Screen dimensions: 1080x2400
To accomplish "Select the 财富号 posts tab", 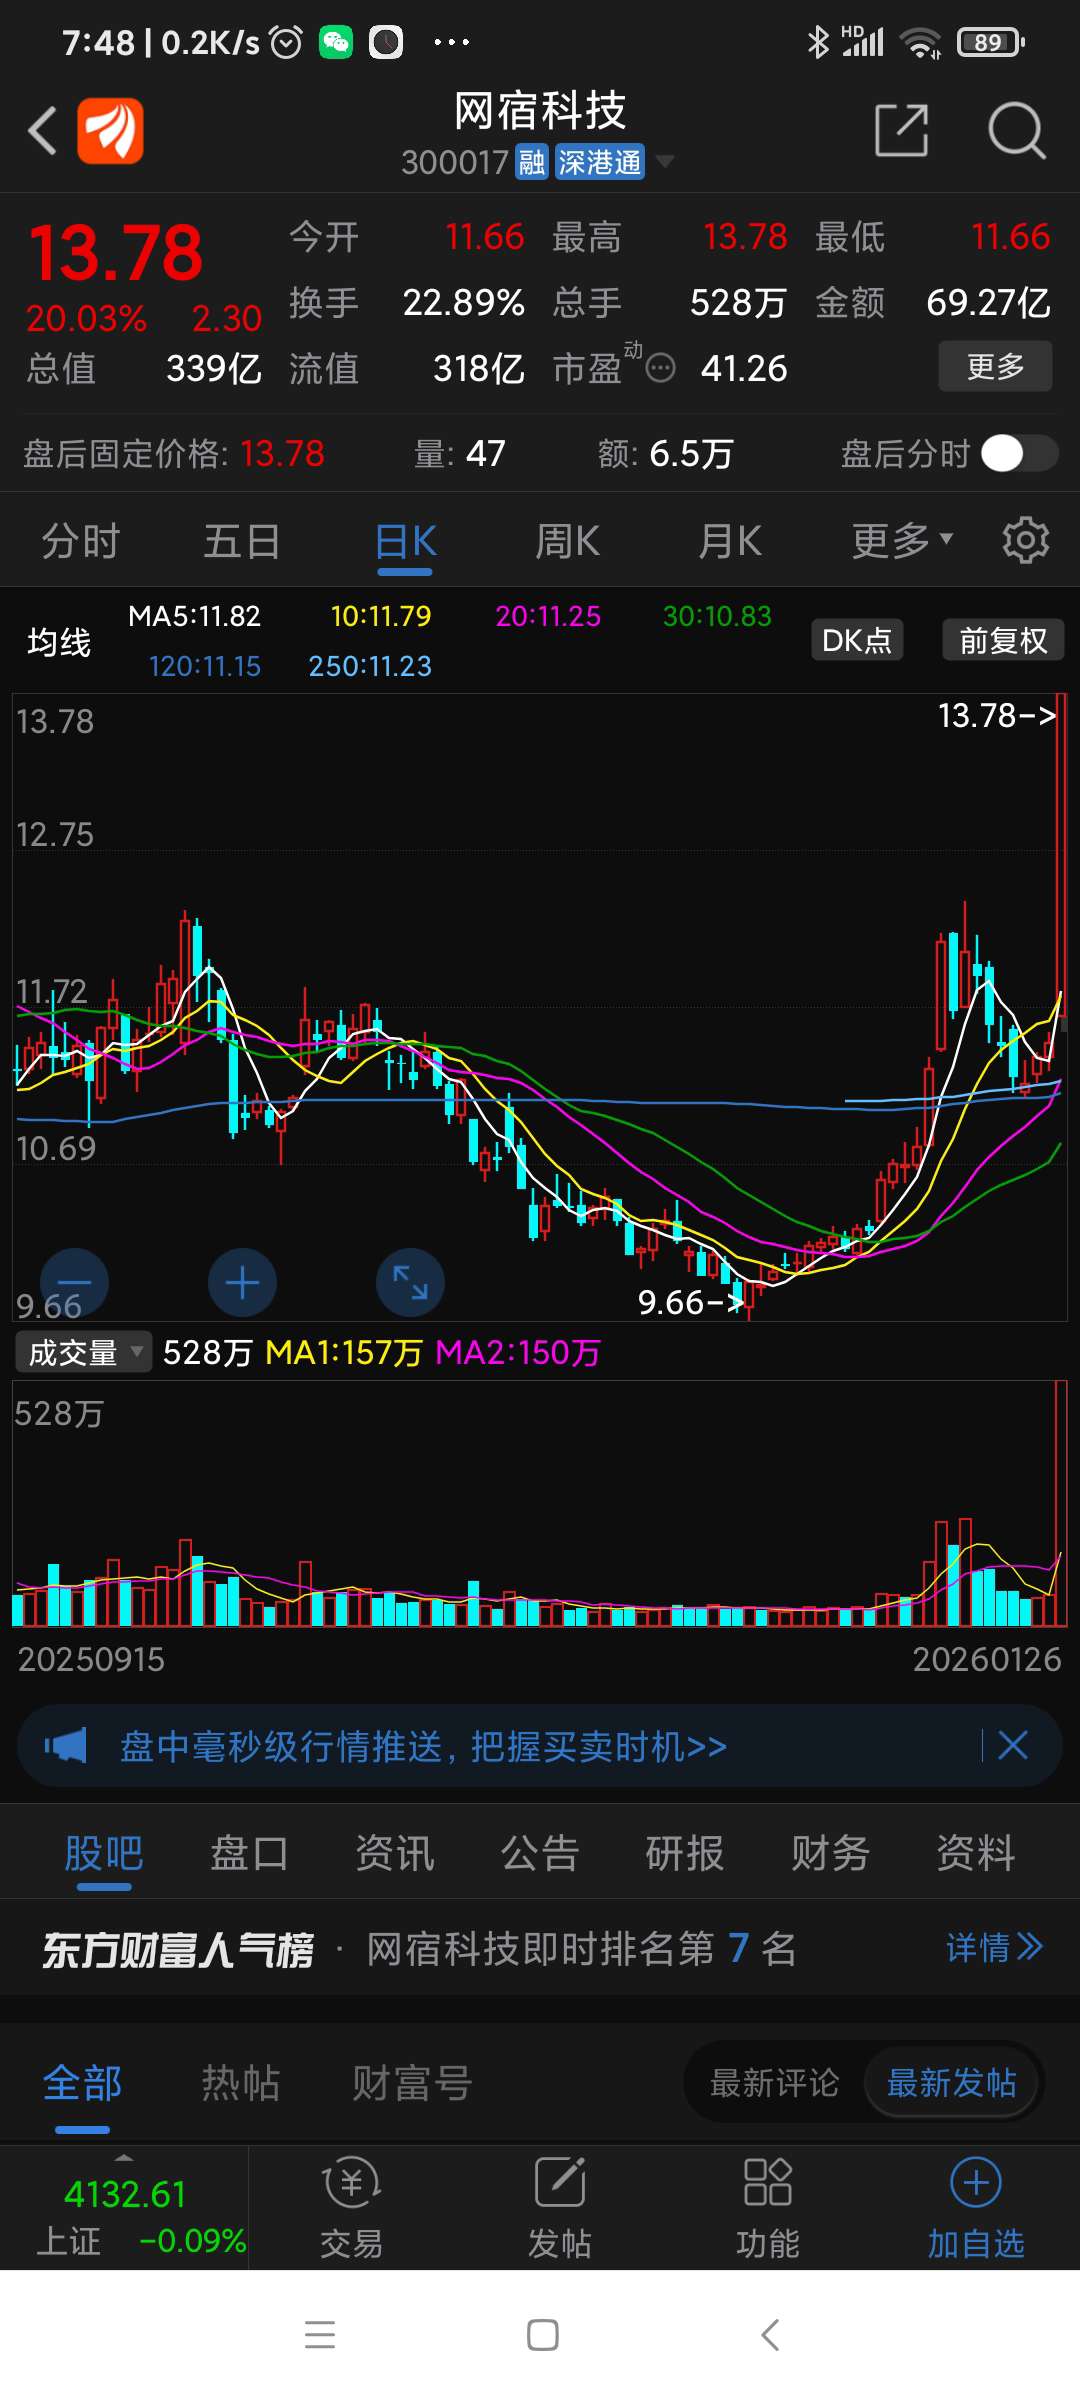I will (x=412, y=2083).
